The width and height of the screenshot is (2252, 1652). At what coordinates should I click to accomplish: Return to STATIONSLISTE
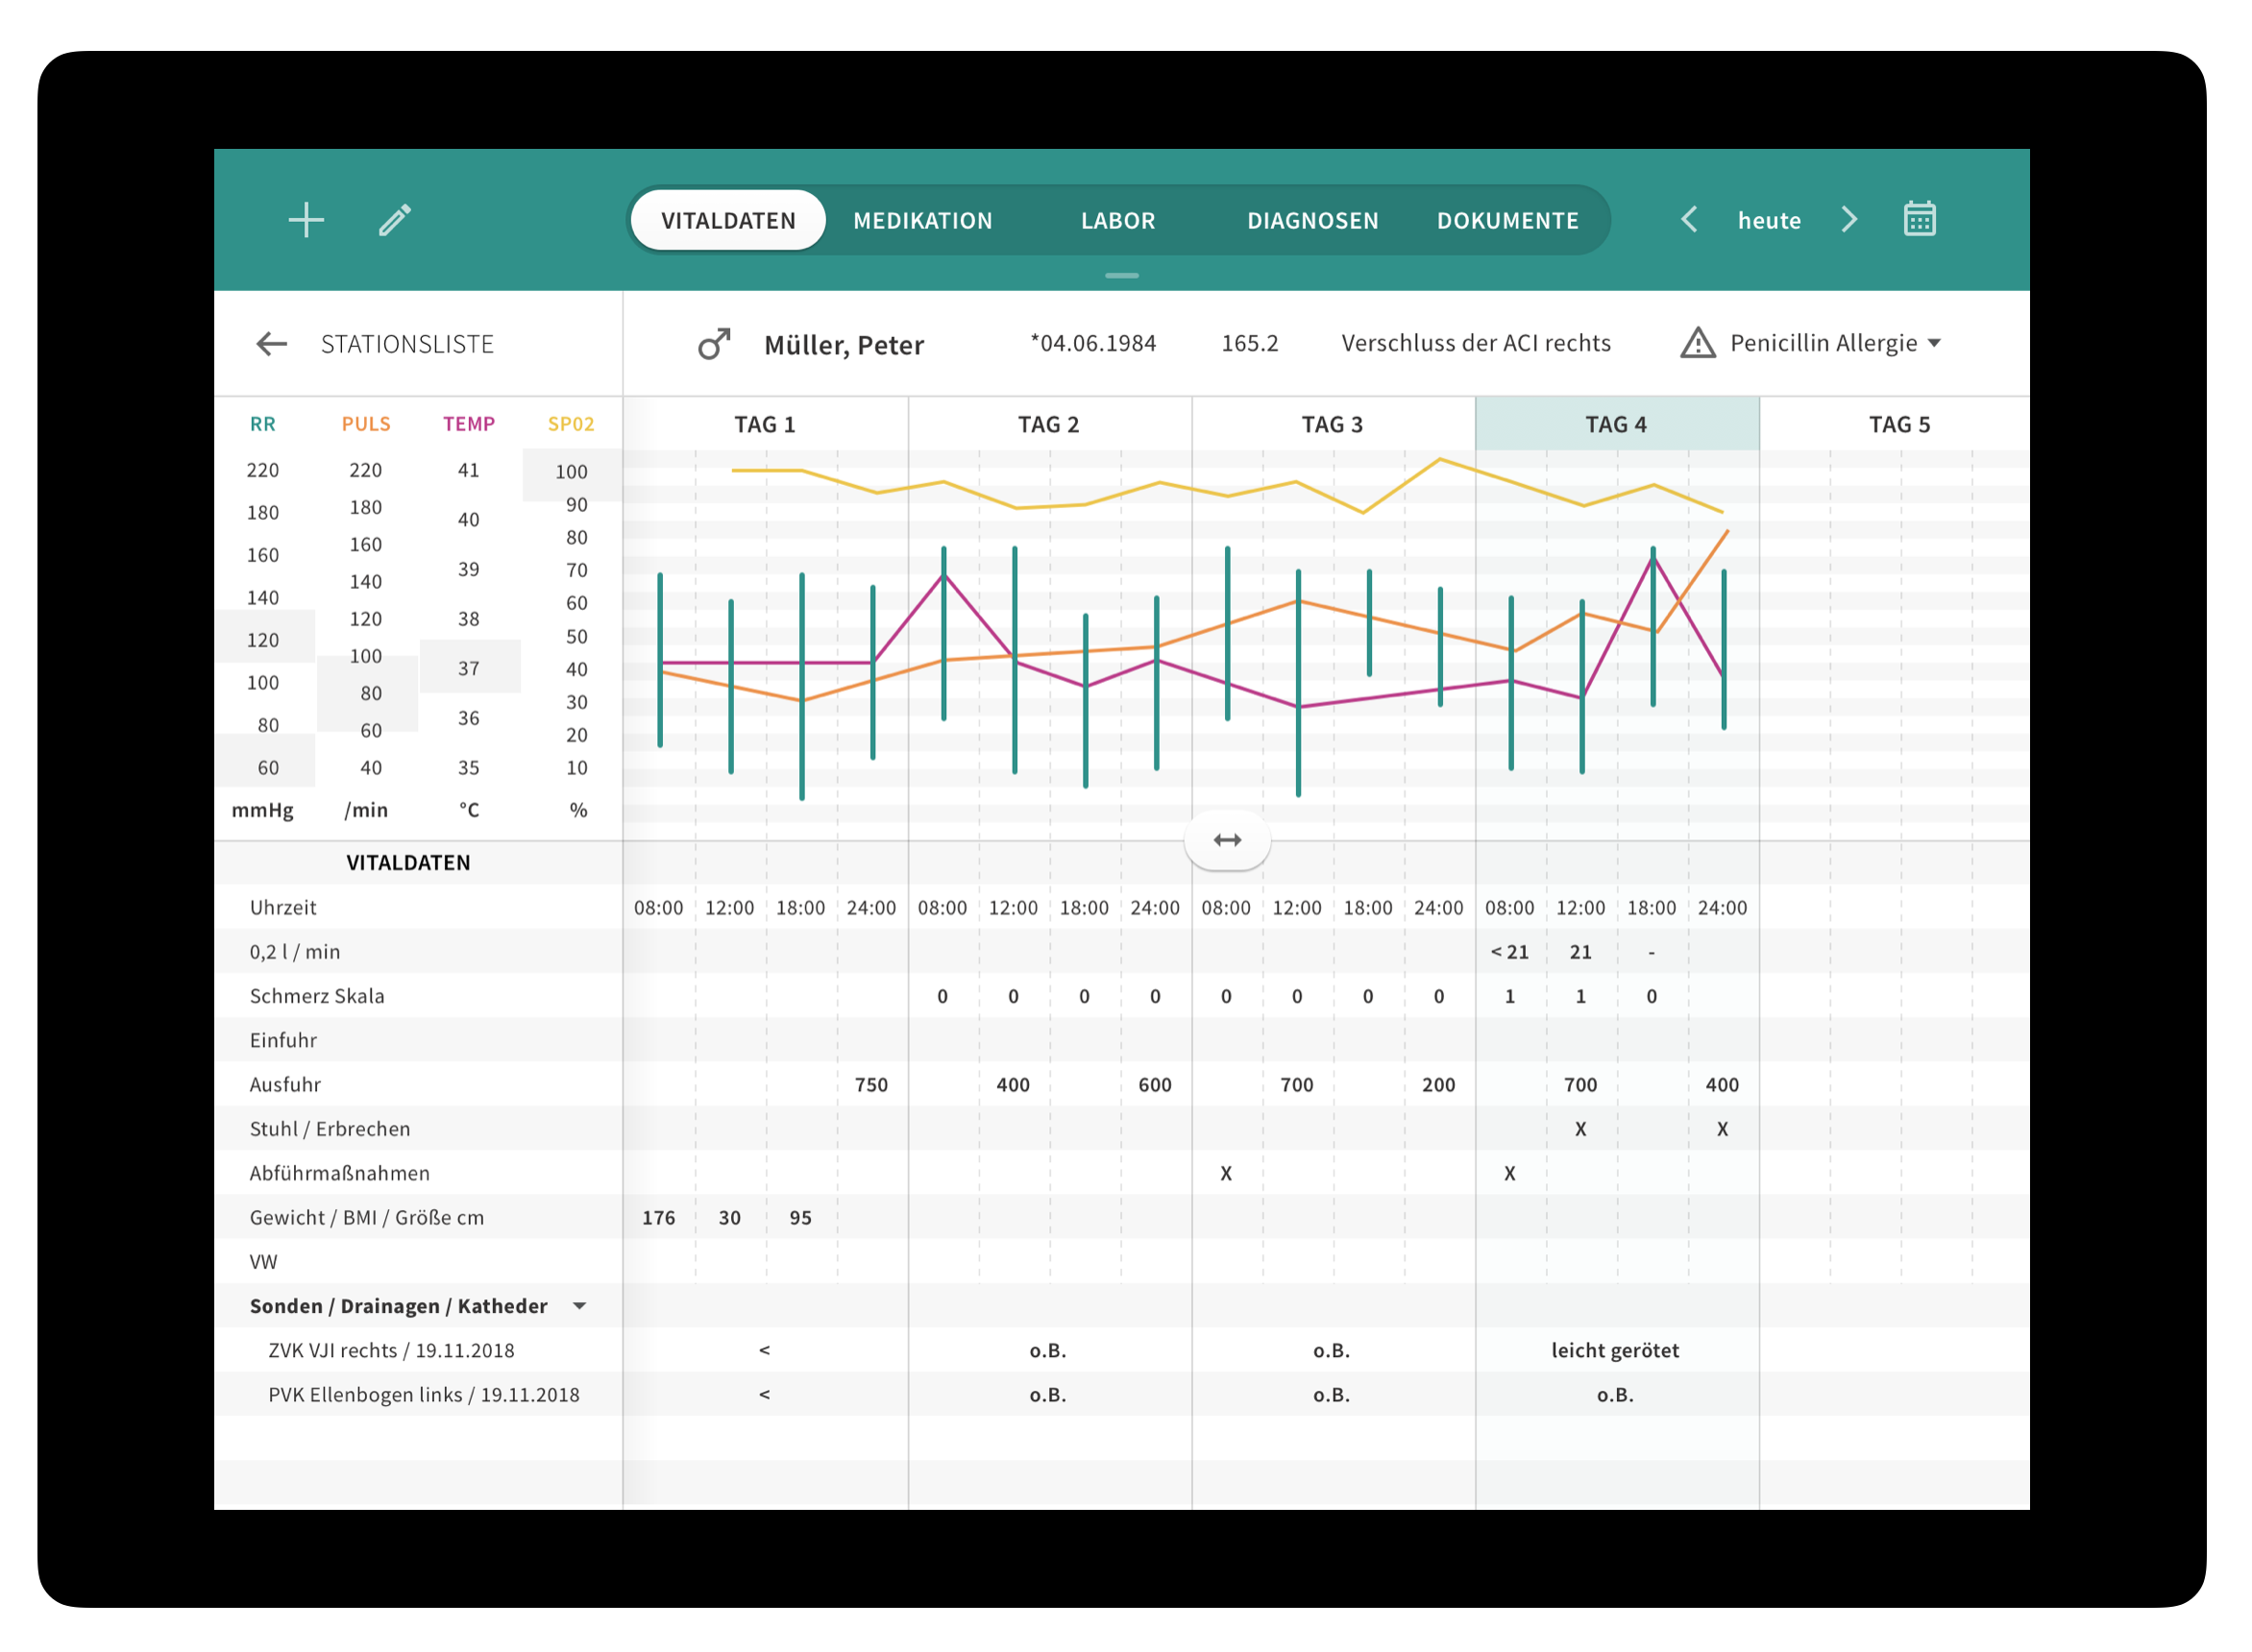pos(407,344)
